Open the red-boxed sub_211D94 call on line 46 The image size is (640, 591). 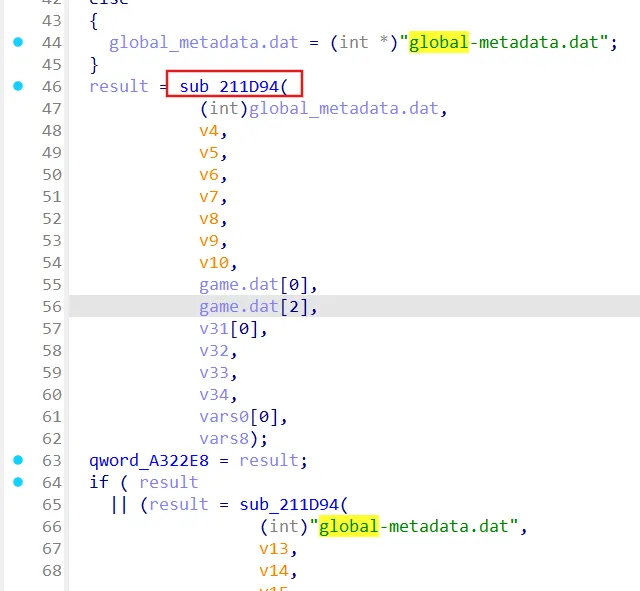coord(236,87)
